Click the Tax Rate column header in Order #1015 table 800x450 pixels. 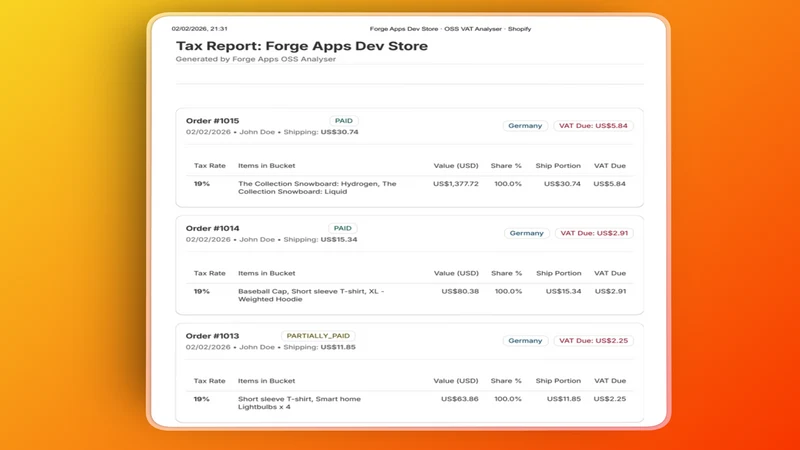pyautogui.click(x=210, y=166)
